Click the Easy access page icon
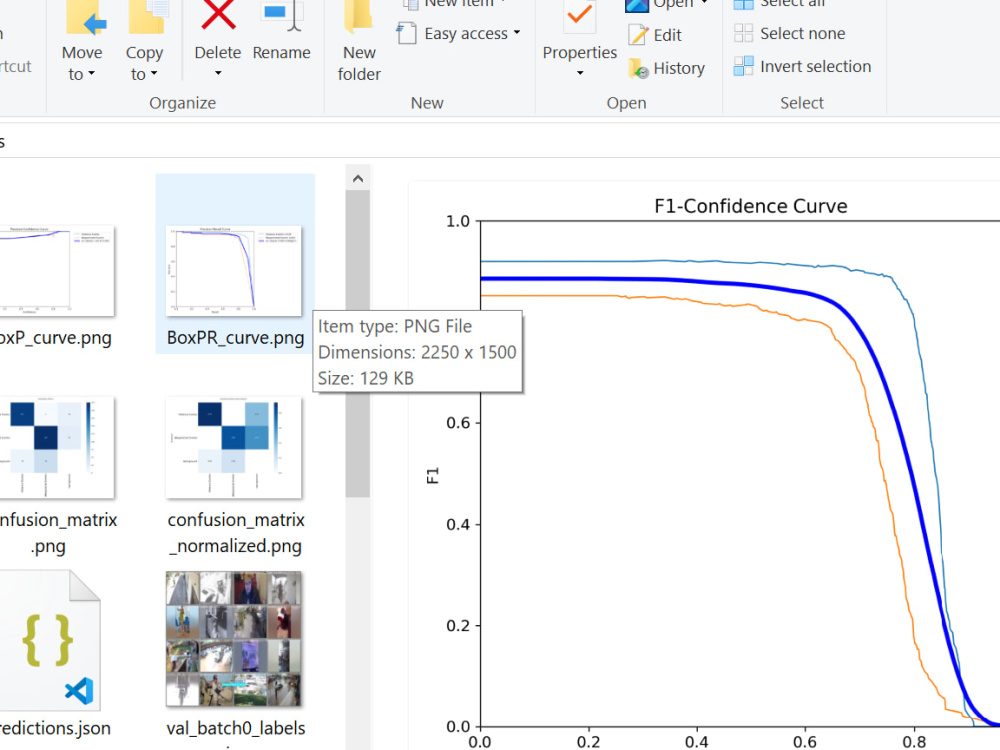 click(x=406, y=33)
